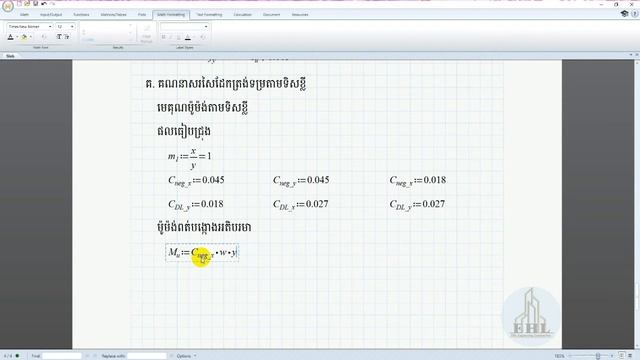Click the Redo arrow in quick access toolbar

[x=52, y=3]
